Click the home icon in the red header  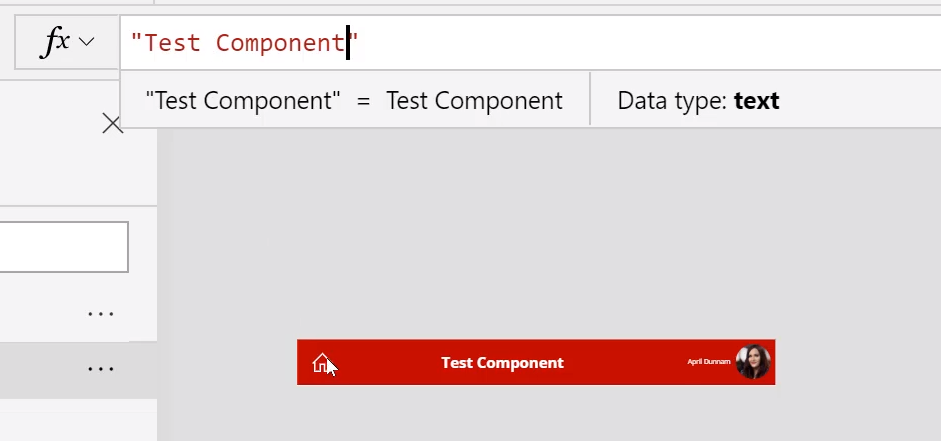[x=321, y=362]
